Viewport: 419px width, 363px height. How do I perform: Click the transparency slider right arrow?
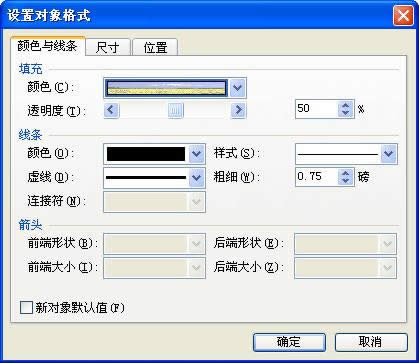(238, 110)
